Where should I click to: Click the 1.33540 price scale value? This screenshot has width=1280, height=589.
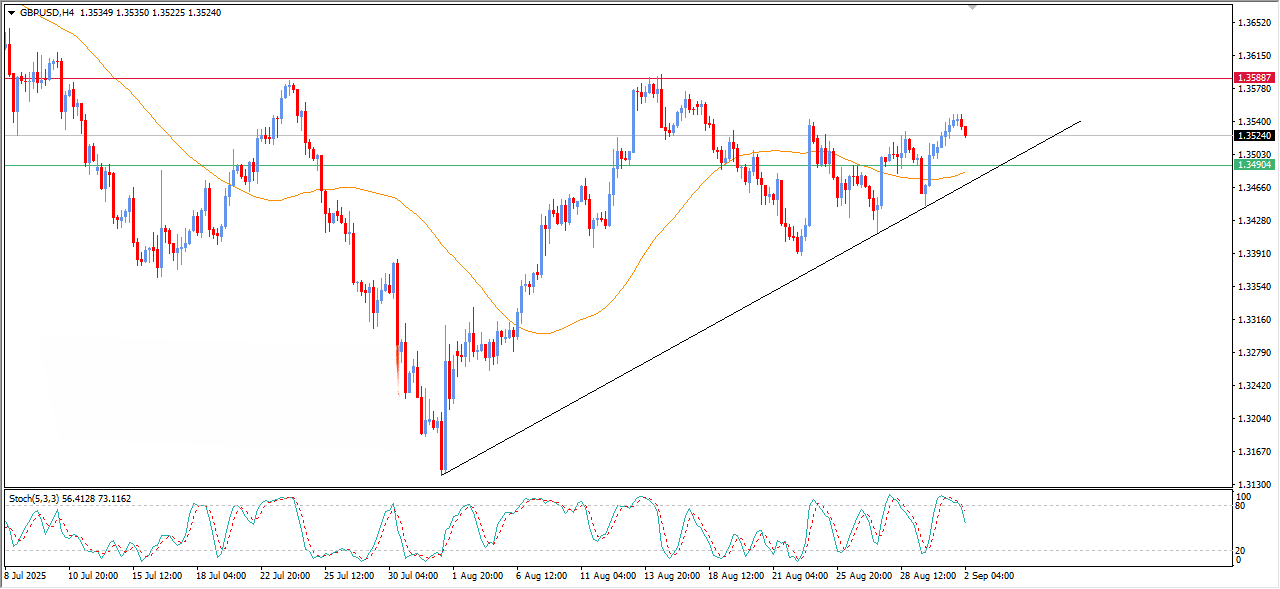coord(1254,286)
